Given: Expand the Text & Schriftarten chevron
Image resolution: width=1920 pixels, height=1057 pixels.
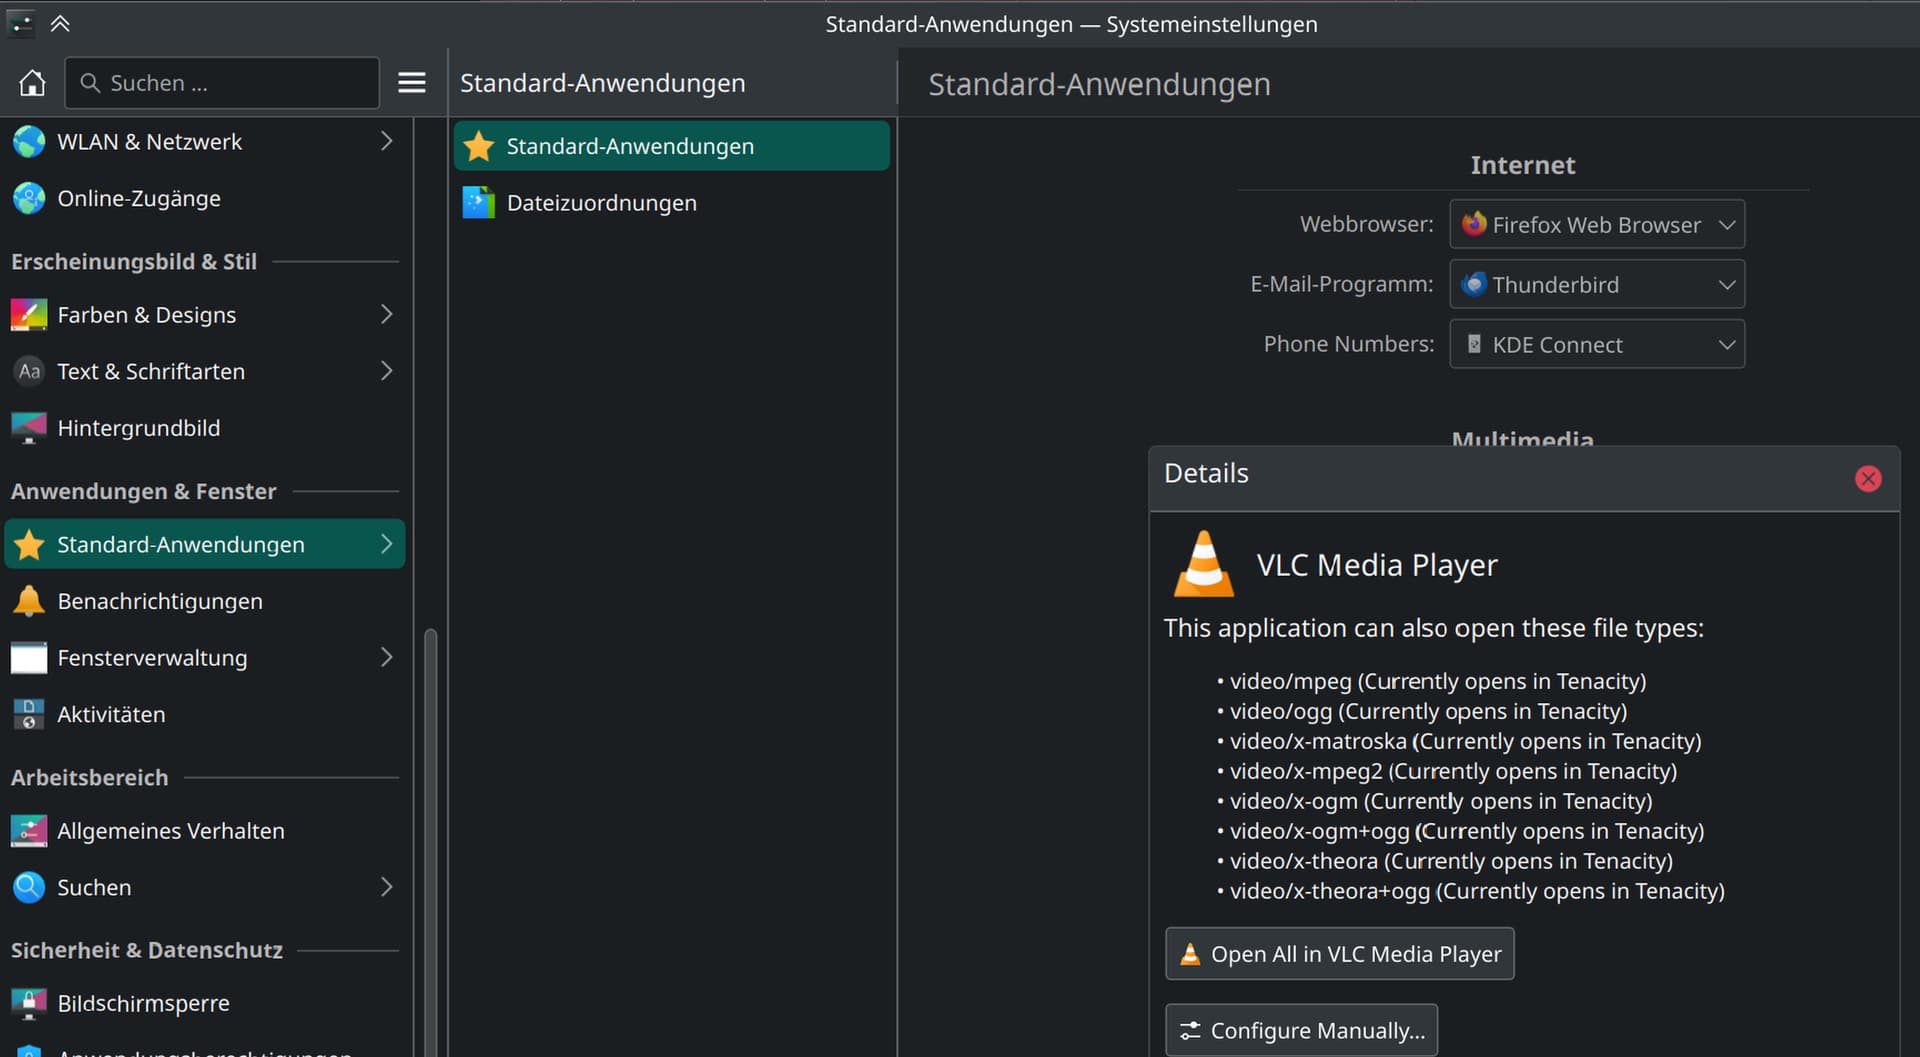Looking at the screenshot, I should [386, 371].
